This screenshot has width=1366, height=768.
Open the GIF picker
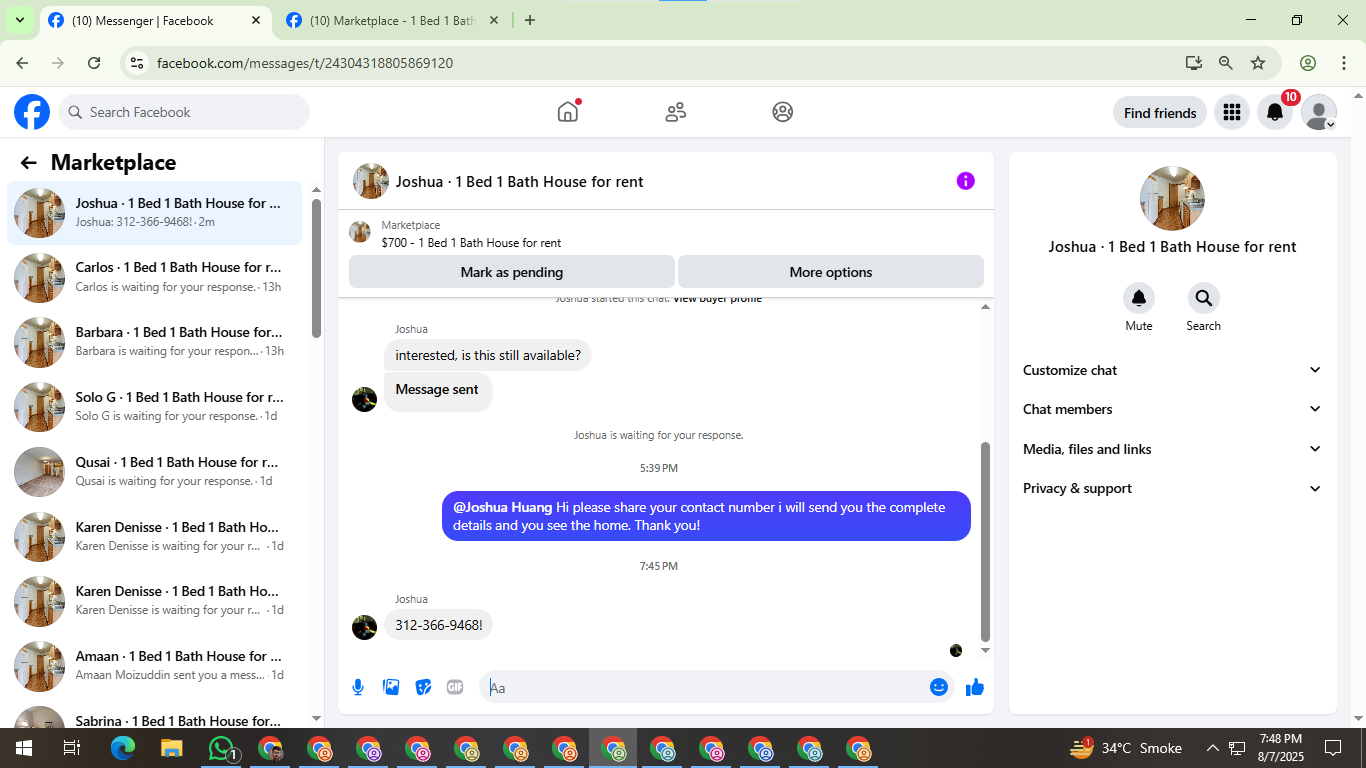tap(455, 687)
